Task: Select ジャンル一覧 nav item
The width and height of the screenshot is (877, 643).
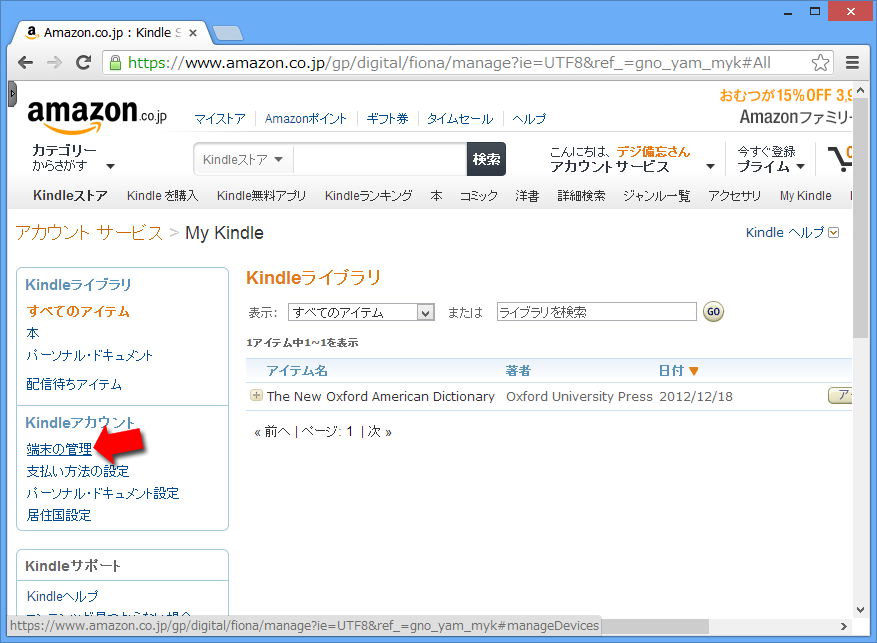Action: 657,195
